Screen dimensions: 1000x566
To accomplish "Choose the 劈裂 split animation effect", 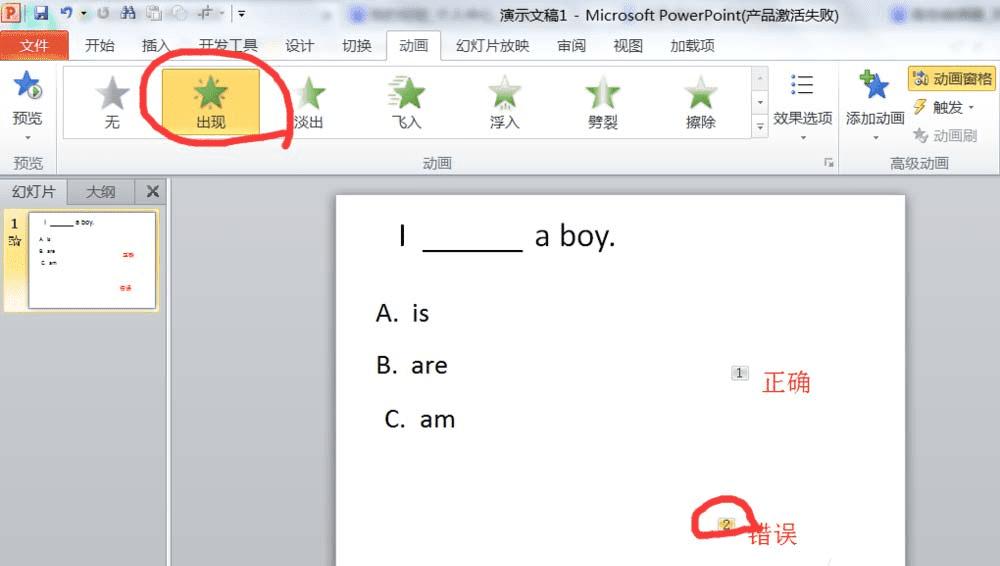I will click(603, 103).
